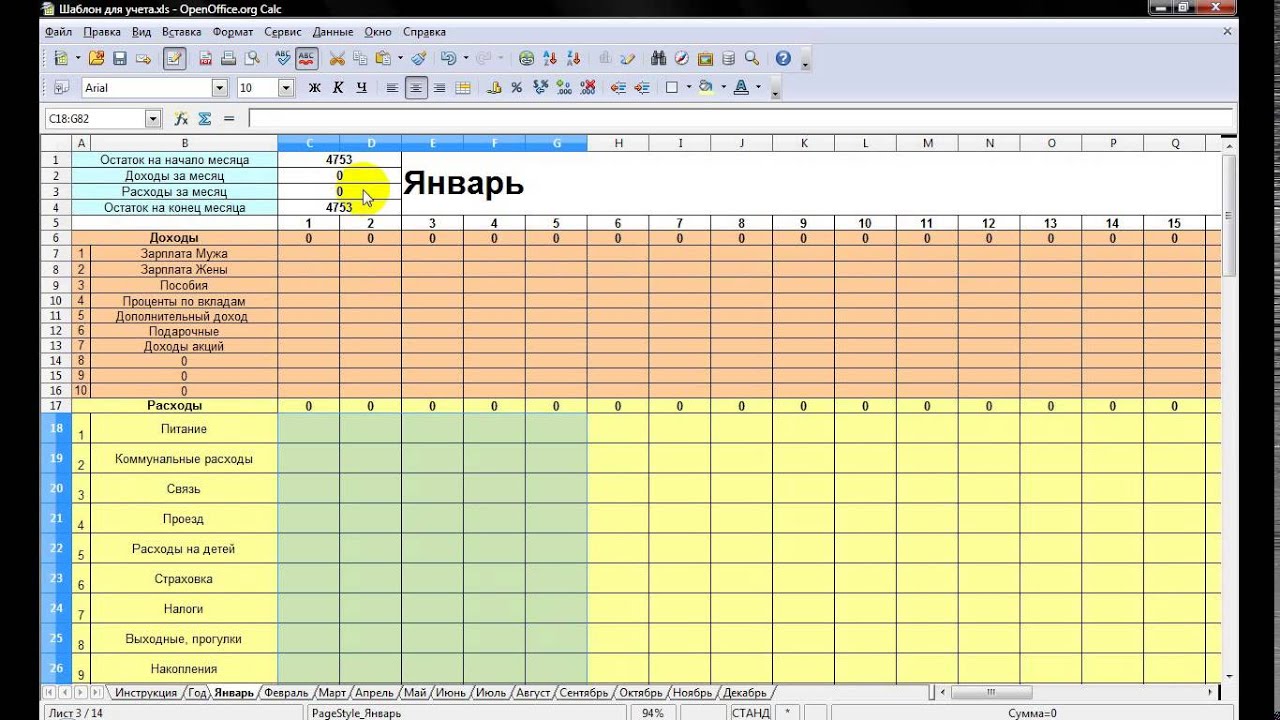The height and width of the screenshot is (720, 1280).
Task: Insert a hyperlink using the globe icon
Action: pos(527,58)
